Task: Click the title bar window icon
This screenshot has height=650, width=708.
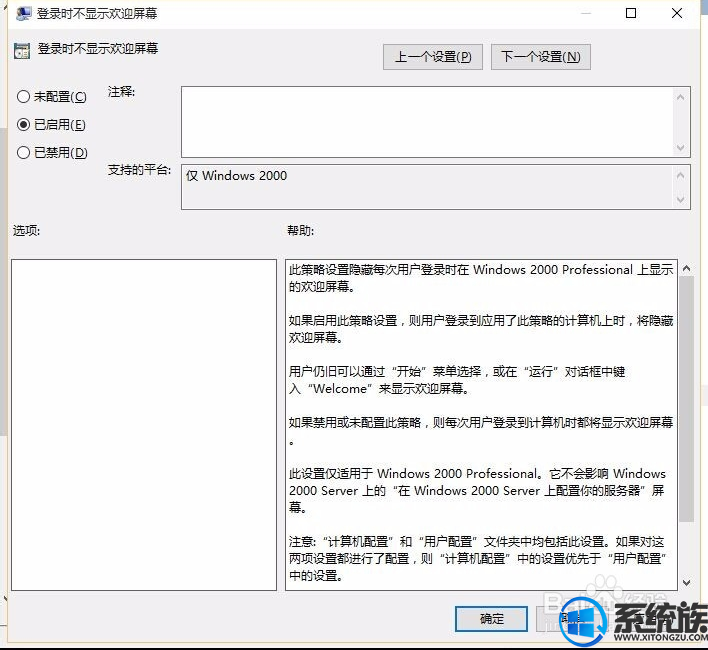Action: coord(23,14)
